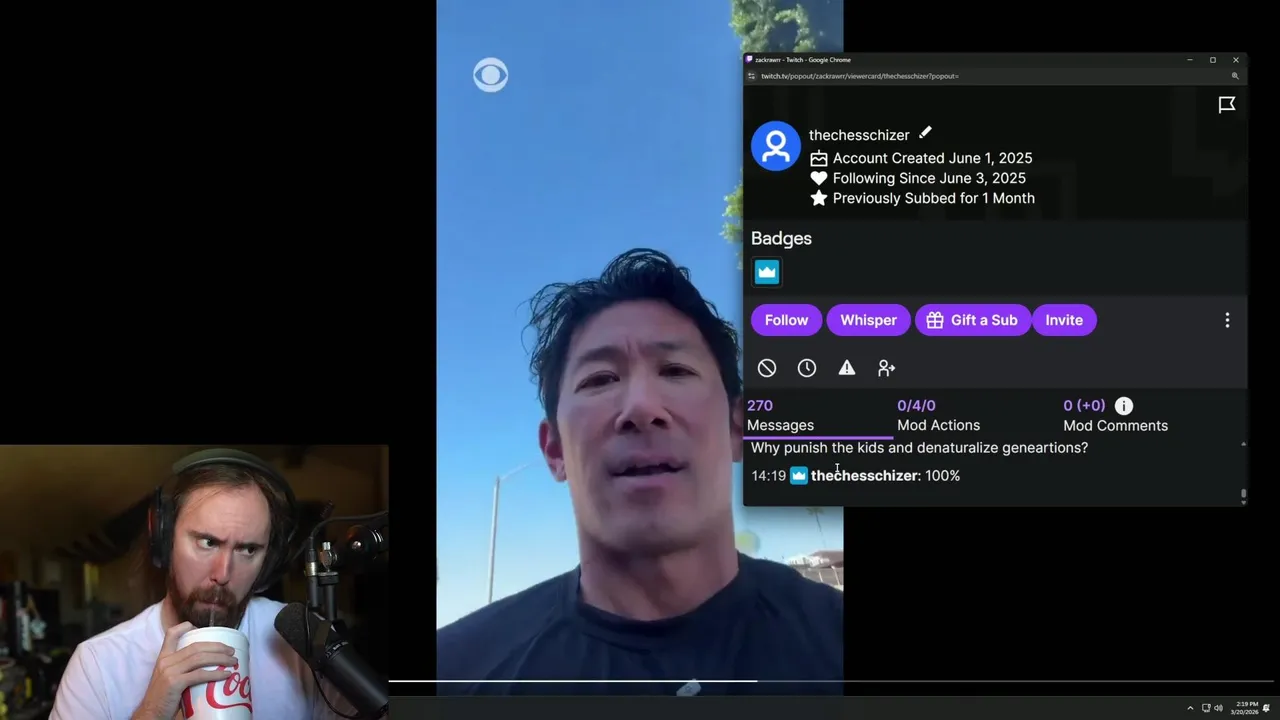1280x720 pixels.
Task: Click the CBS eye logo on the video
Action: coord(490,75)
